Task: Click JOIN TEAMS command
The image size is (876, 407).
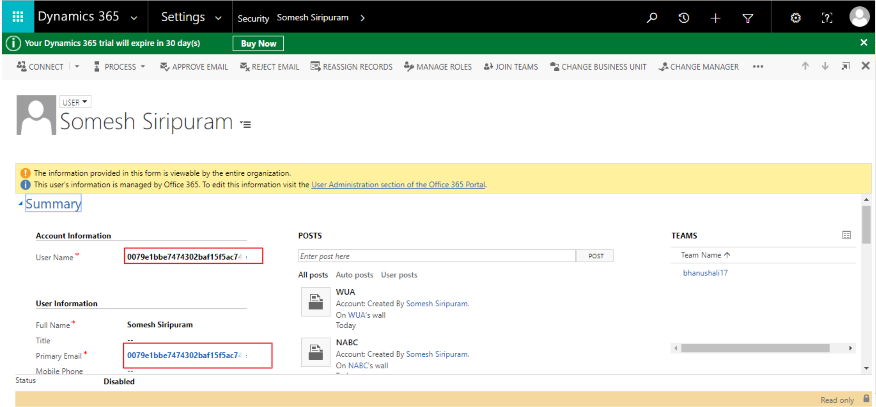Action: point(511,66)
